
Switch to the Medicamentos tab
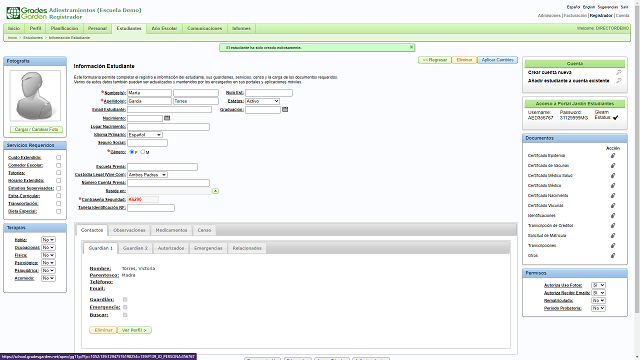tap(171, 230)
